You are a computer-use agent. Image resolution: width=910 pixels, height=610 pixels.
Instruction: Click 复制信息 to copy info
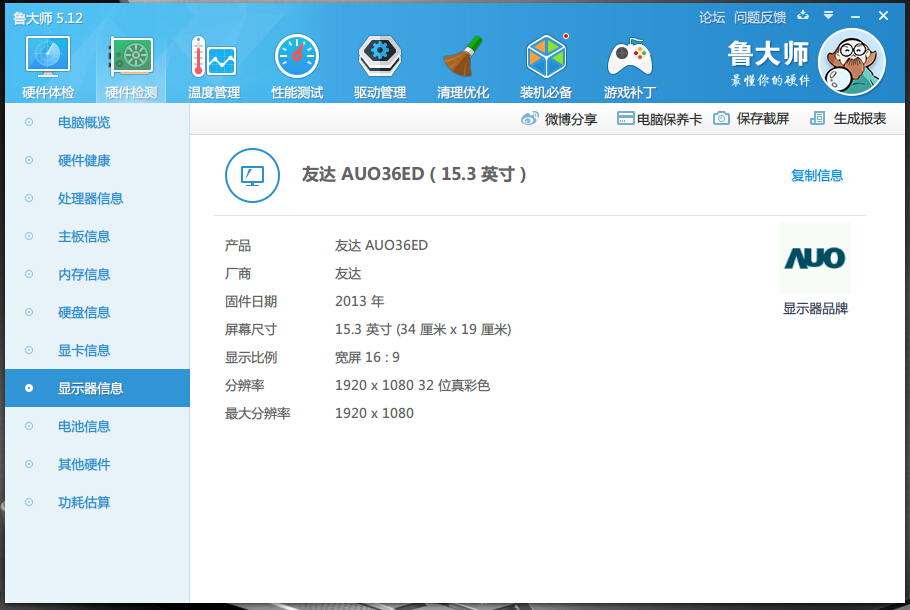pos(817,175)
